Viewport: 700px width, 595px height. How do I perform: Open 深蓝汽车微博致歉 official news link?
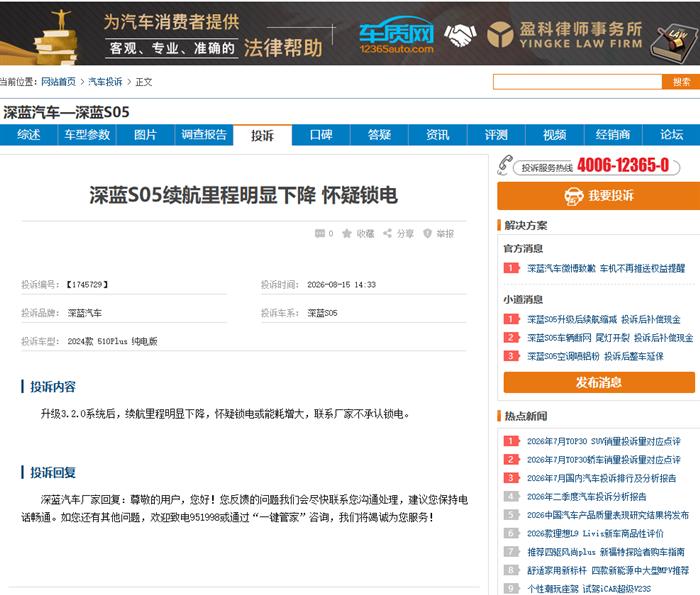point(606,268)
